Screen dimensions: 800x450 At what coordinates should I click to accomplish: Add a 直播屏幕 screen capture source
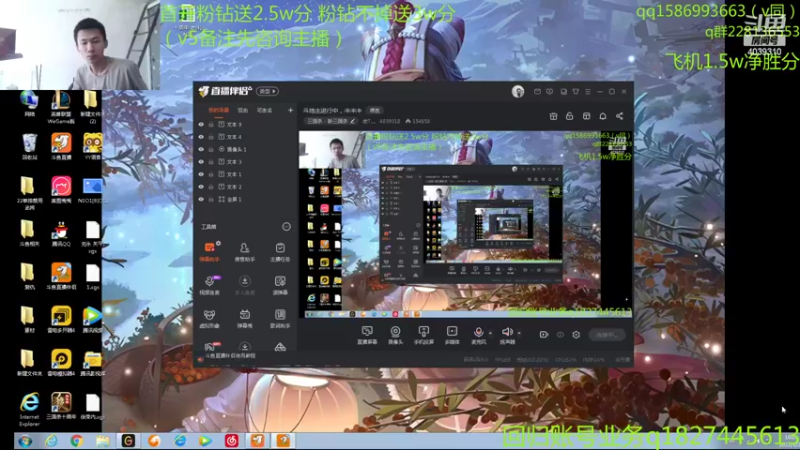367,335
